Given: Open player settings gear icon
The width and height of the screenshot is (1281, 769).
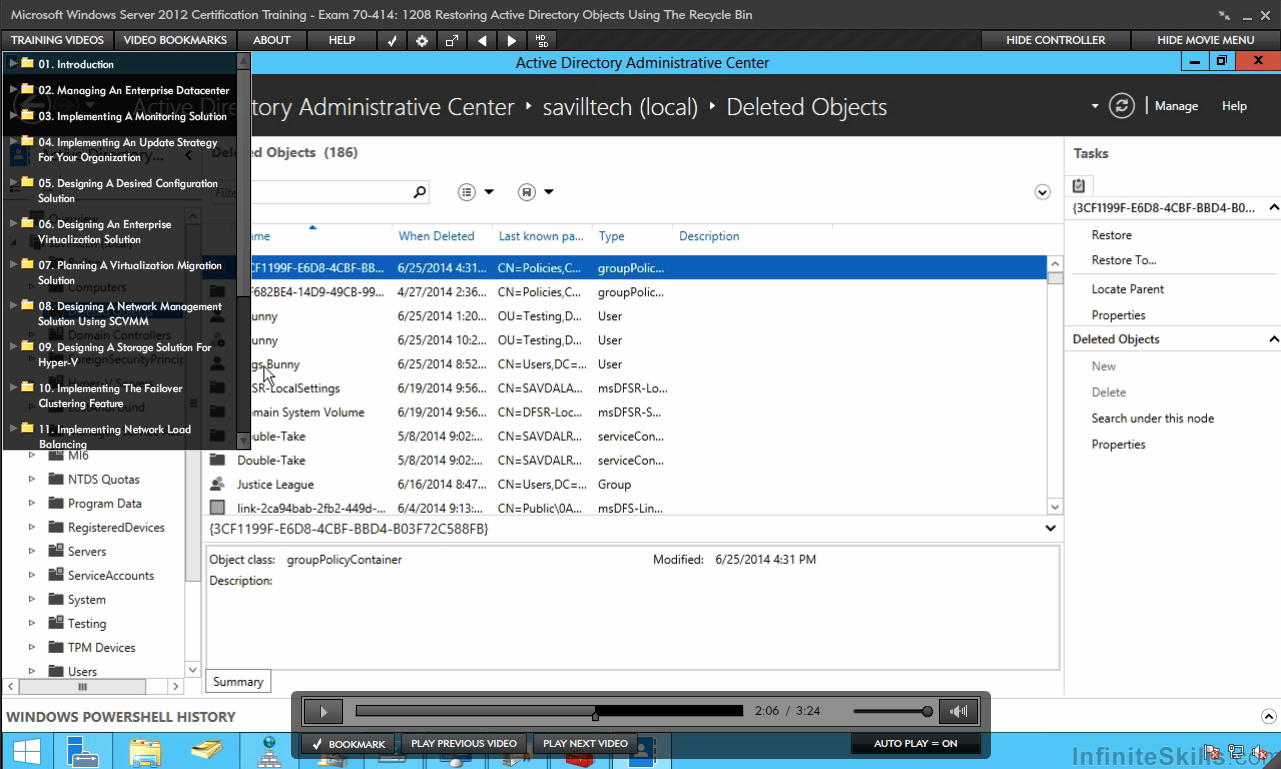Looking at the screenshot, I should [x=422, y=40].
